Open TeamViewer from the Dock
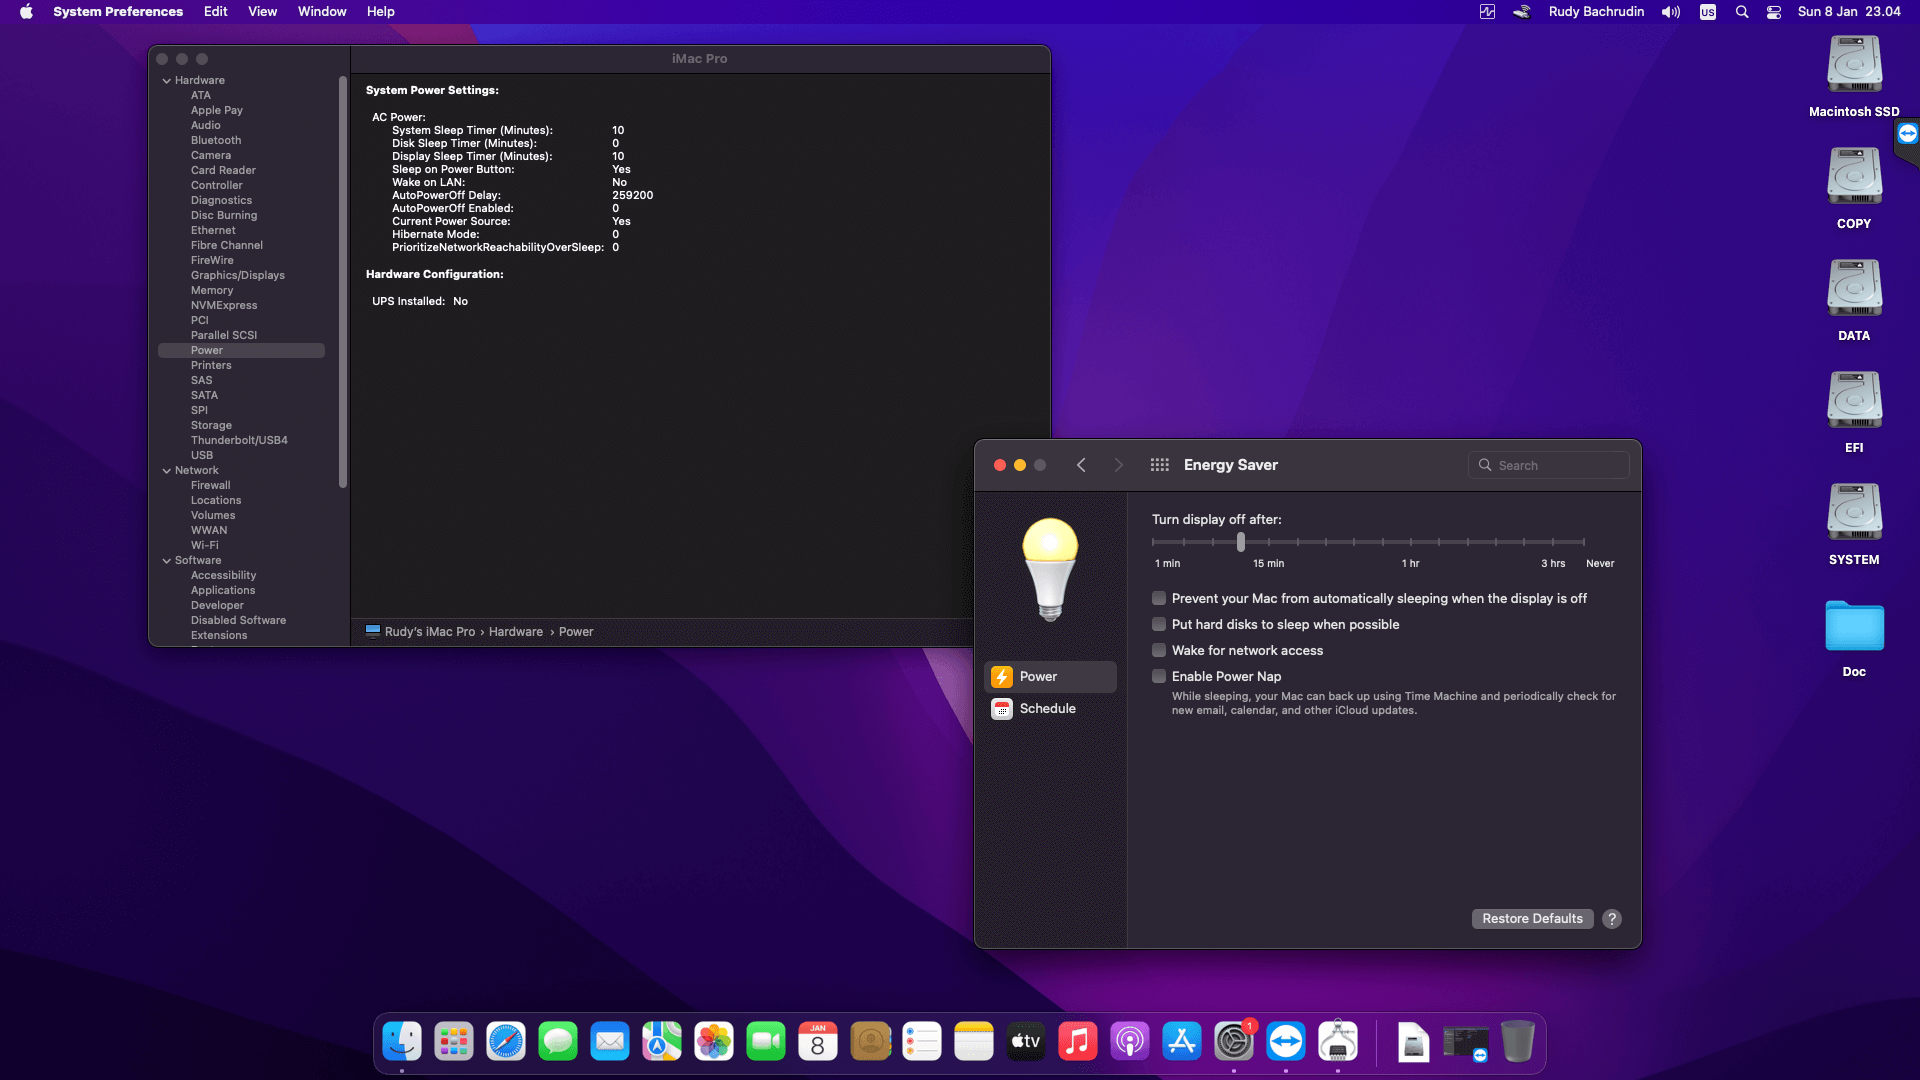 [x=1286, y=1042]
